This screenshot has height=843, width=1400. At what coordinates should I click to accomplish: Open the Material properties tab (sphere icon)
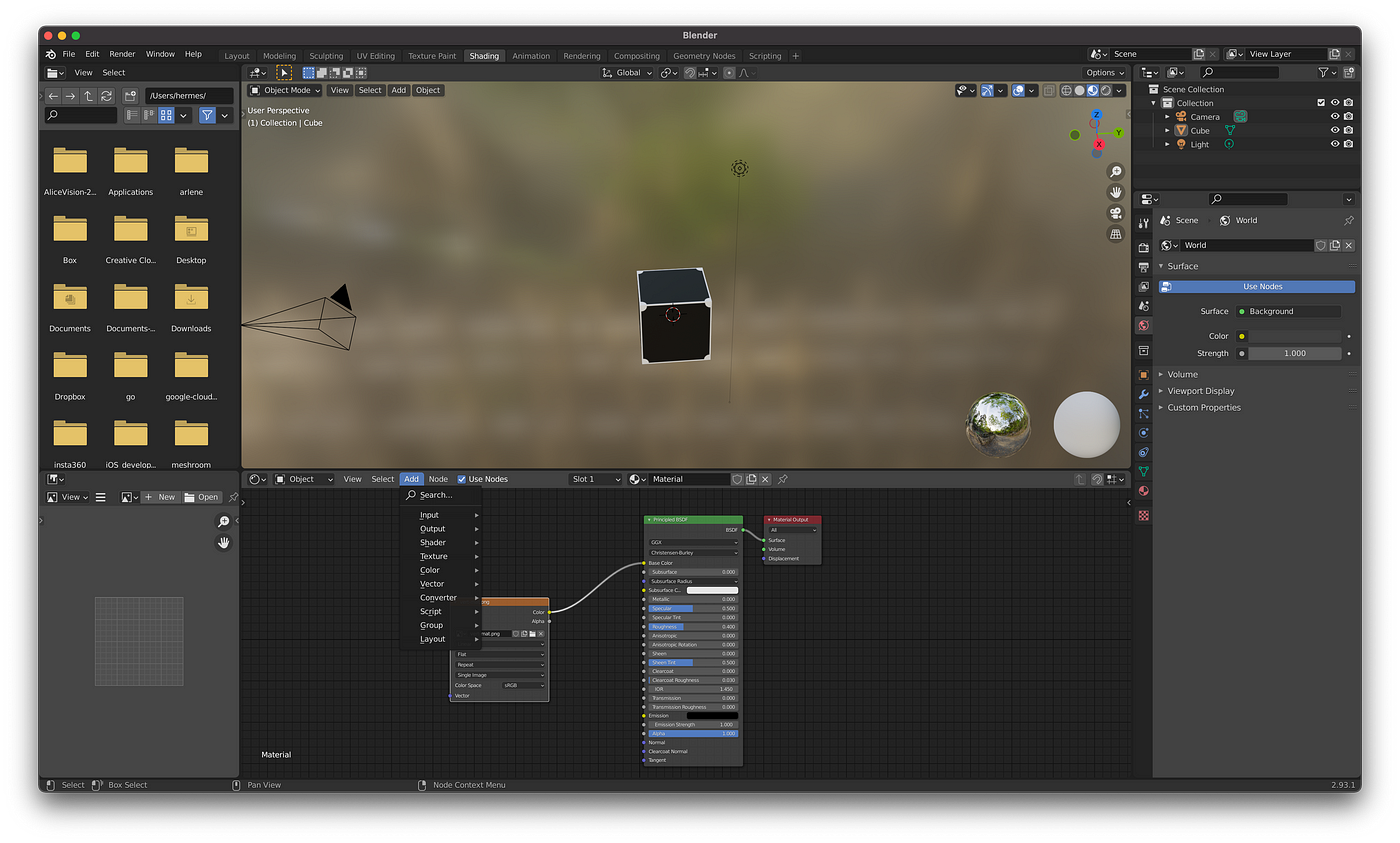point(1144,491)
